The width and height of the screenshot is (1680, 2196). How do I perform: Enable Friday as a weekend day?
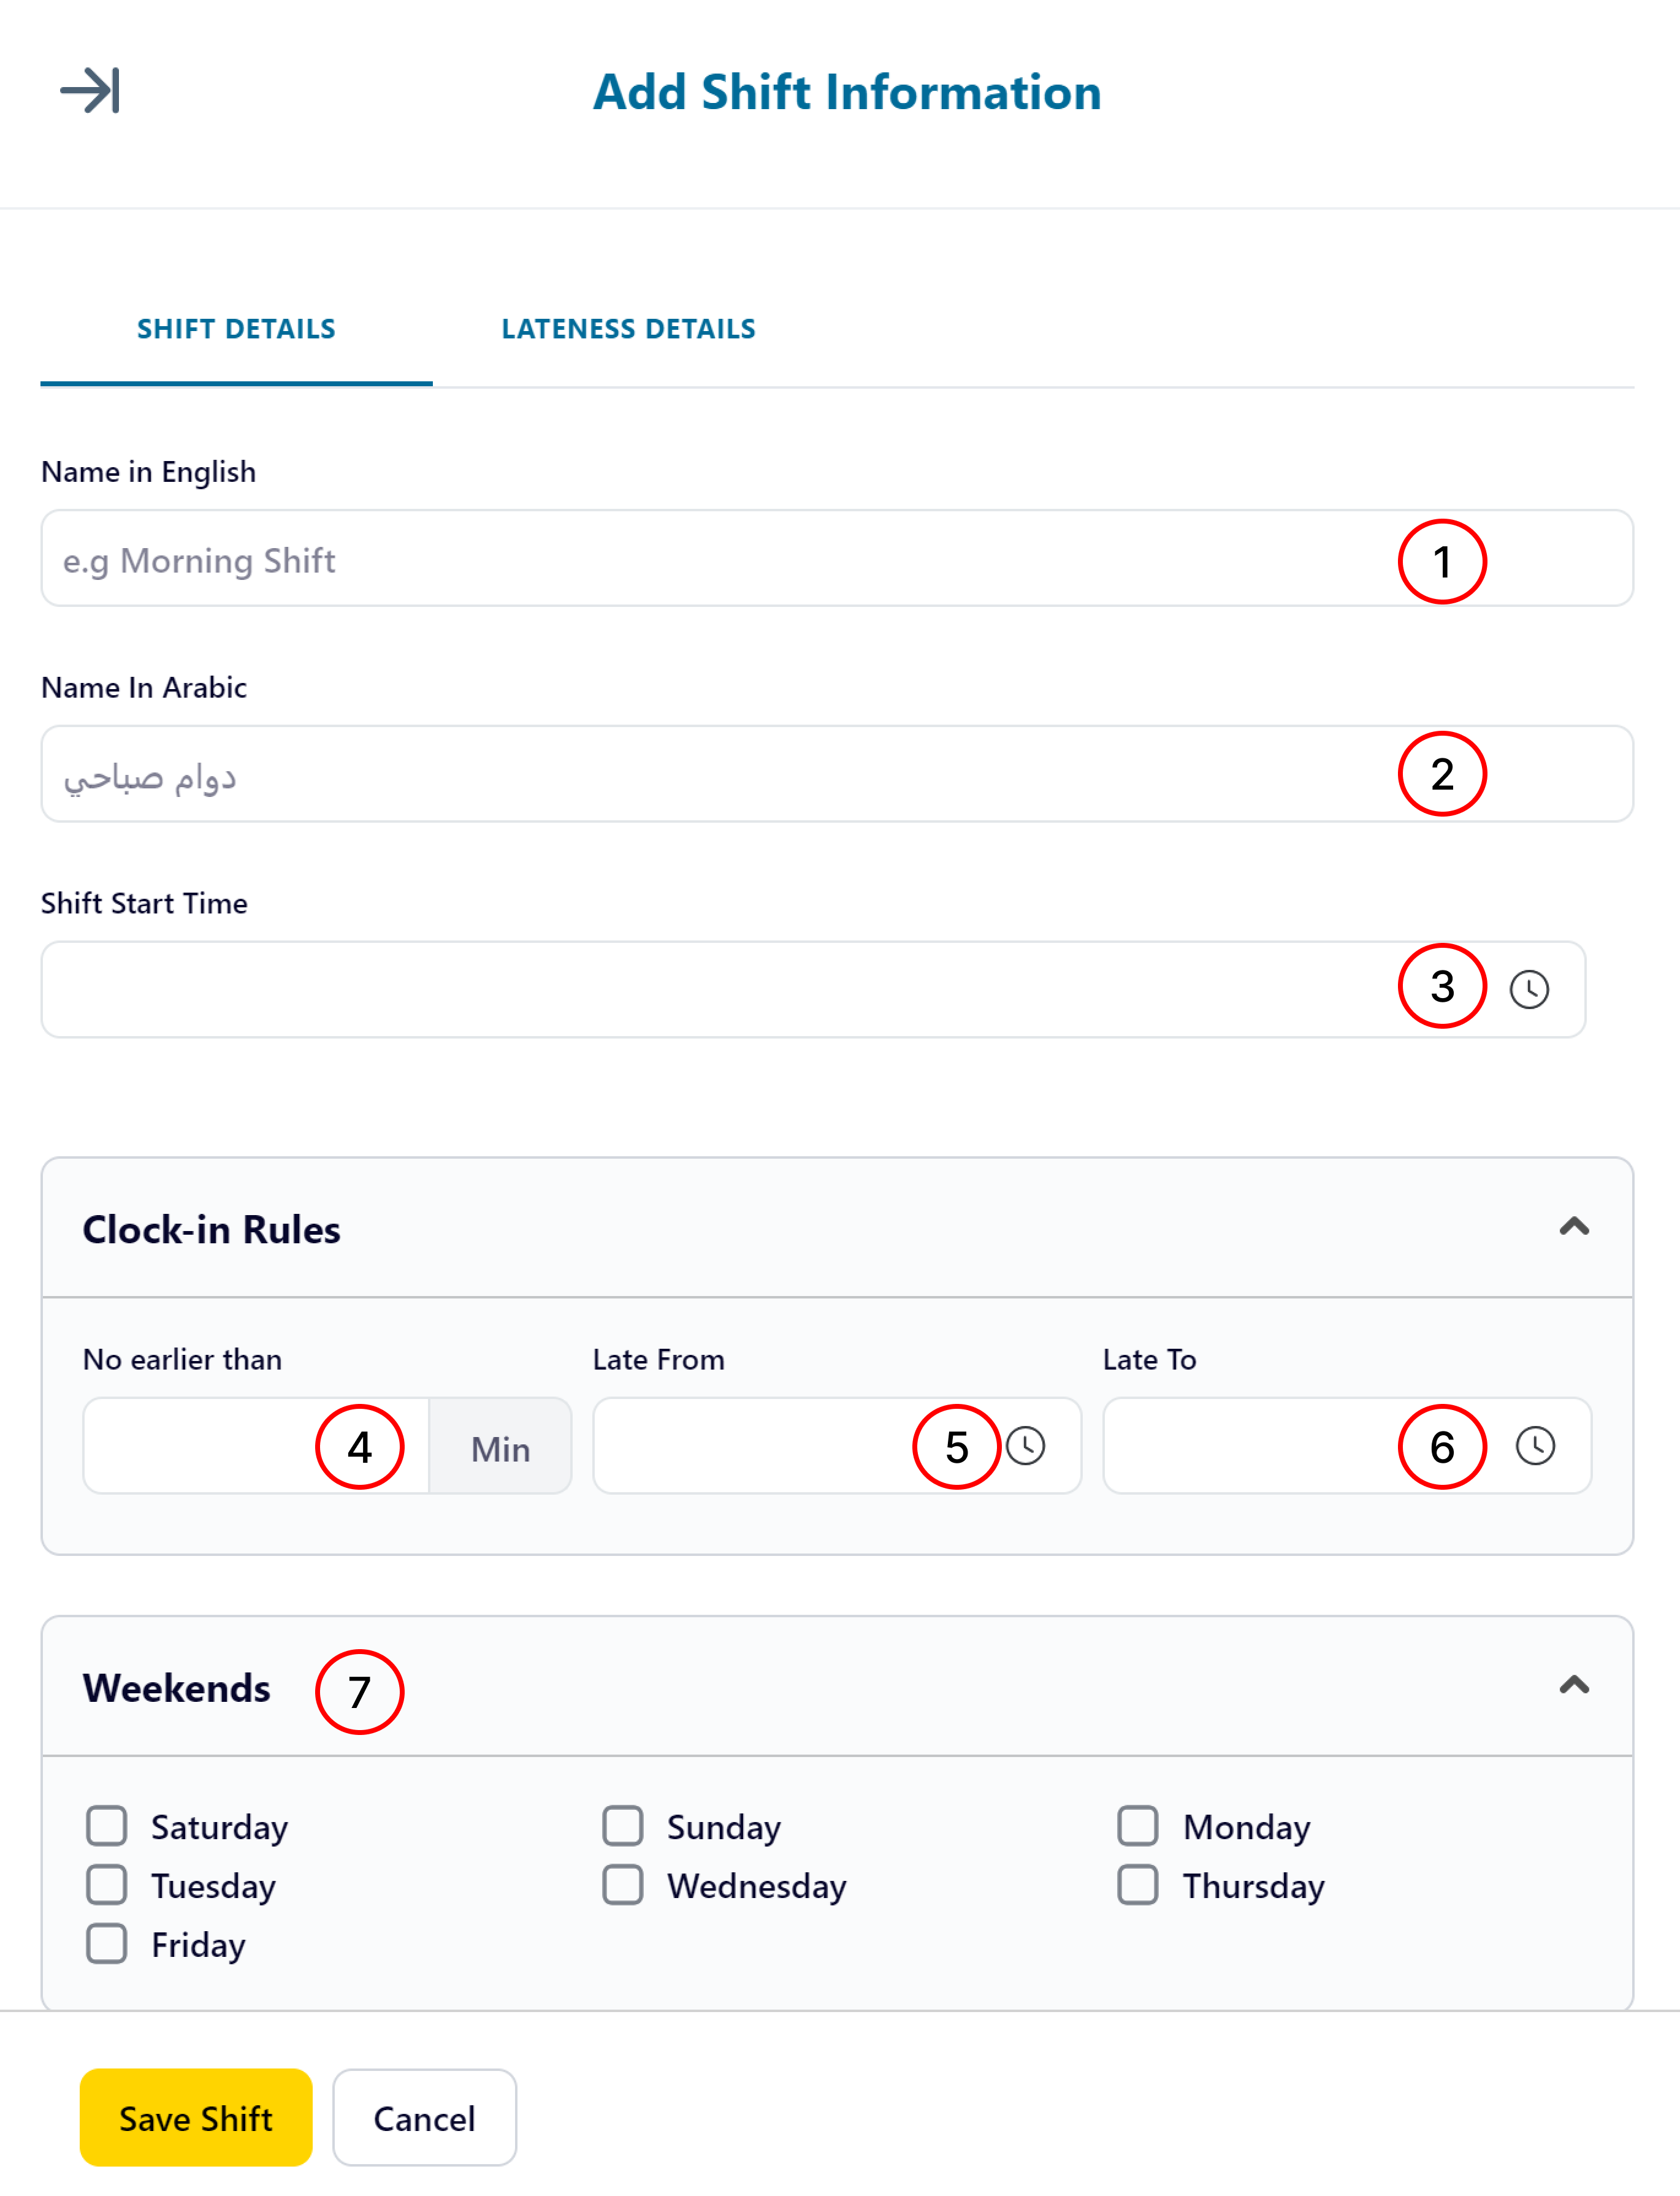click(x=107, y=1944)
